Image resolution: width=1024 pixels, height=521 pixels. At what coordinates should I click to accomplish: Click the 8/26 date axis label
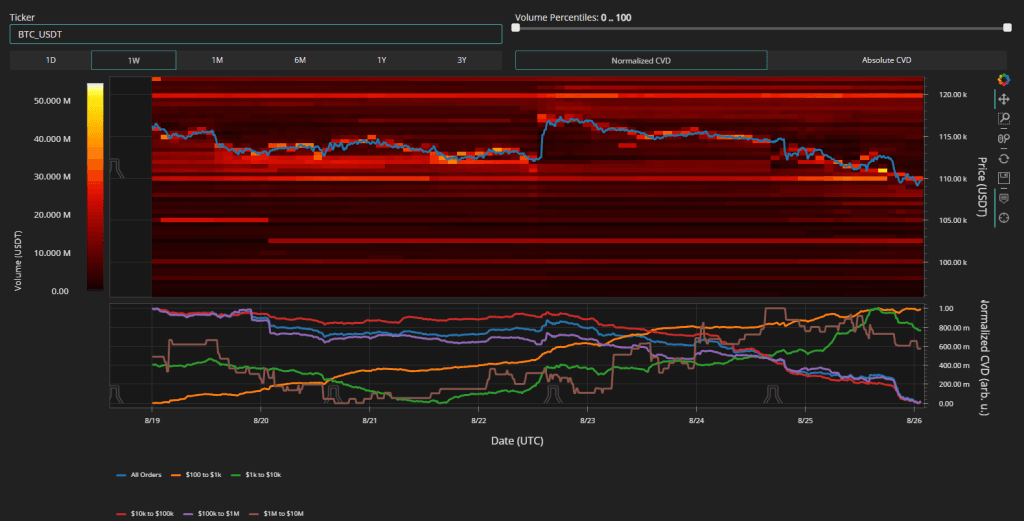pyautogui.click(x=914, y=420)
